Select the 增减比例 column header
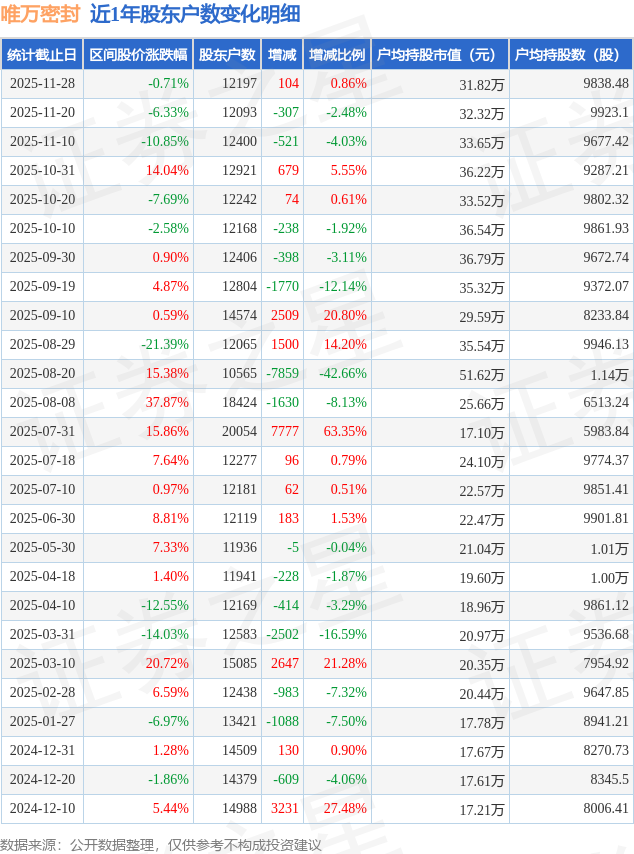This screenshot has height=854, width=634. (337, 55)
